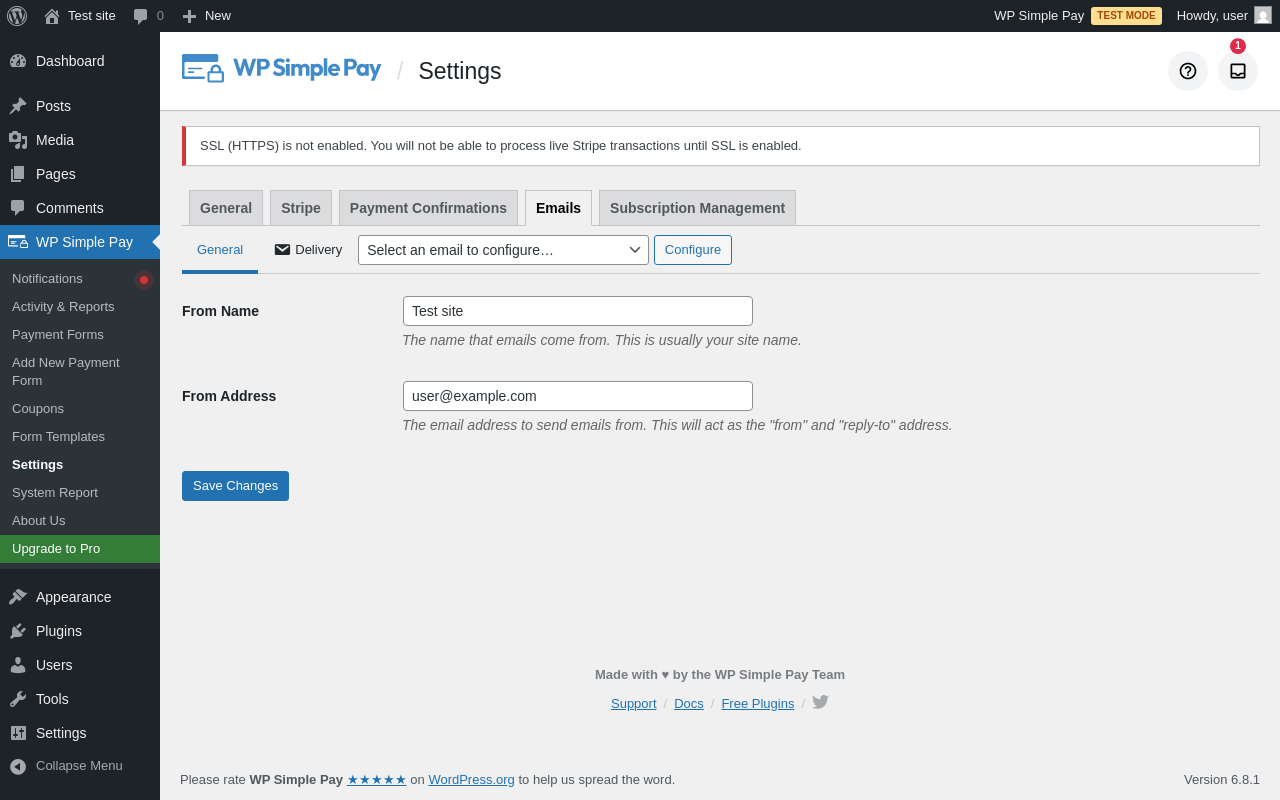
Task: Switch to the Stripe tab
Action: tap(300, 208)
